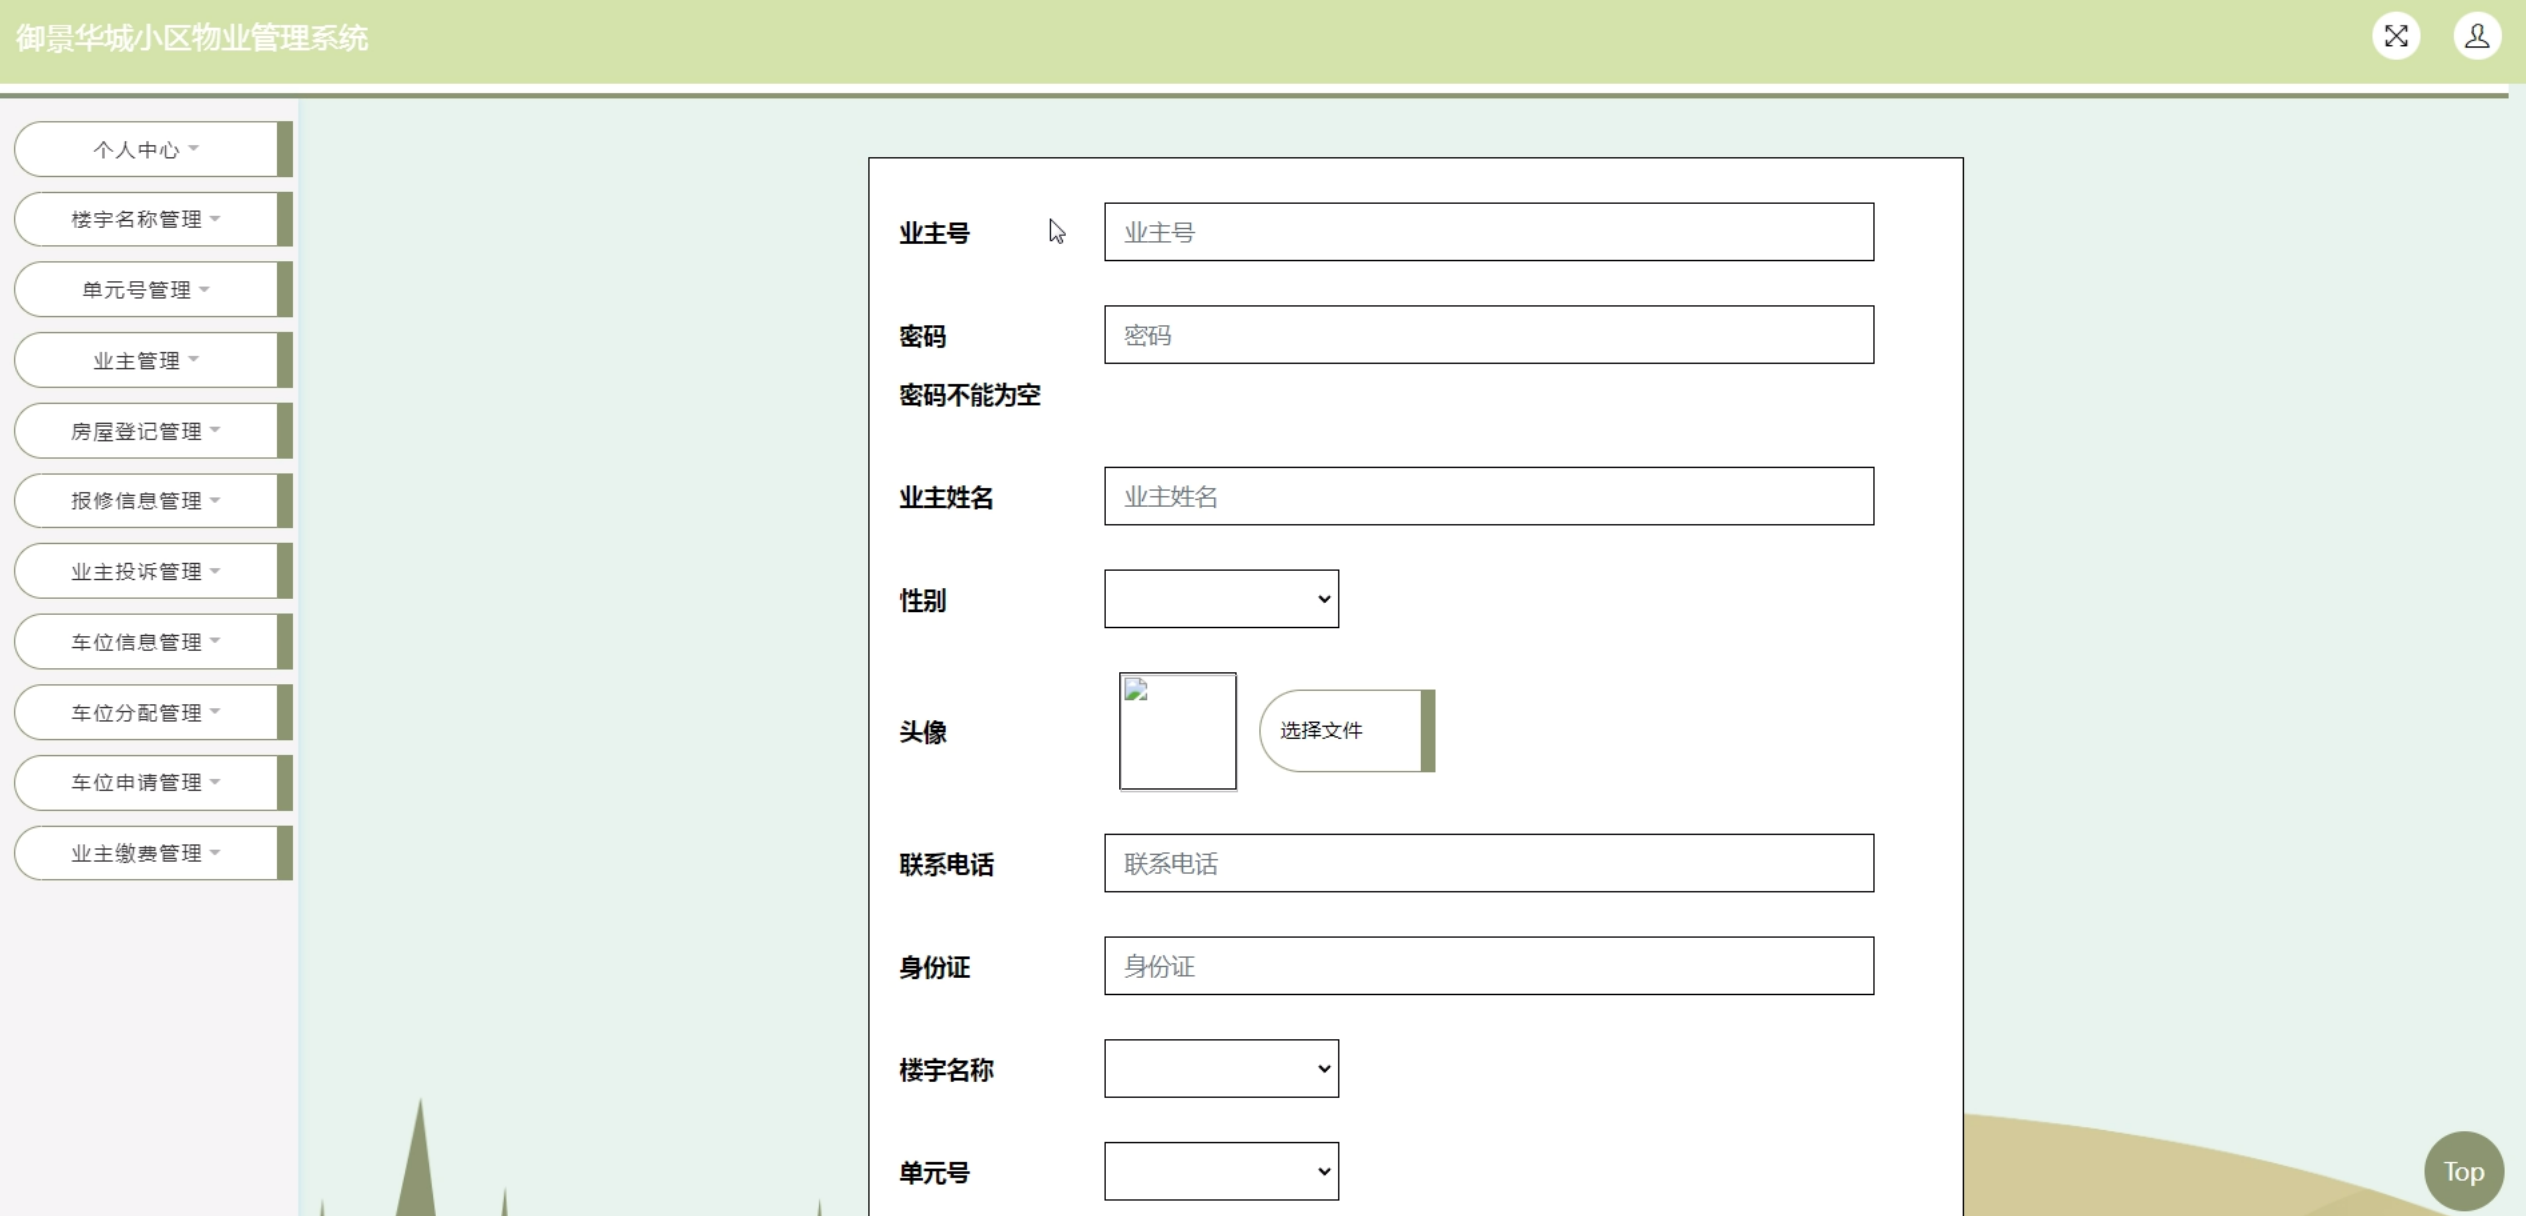Open the user profile icon
Viewport: 2526px width, 1216px height.
click(x=2476, y=37)
